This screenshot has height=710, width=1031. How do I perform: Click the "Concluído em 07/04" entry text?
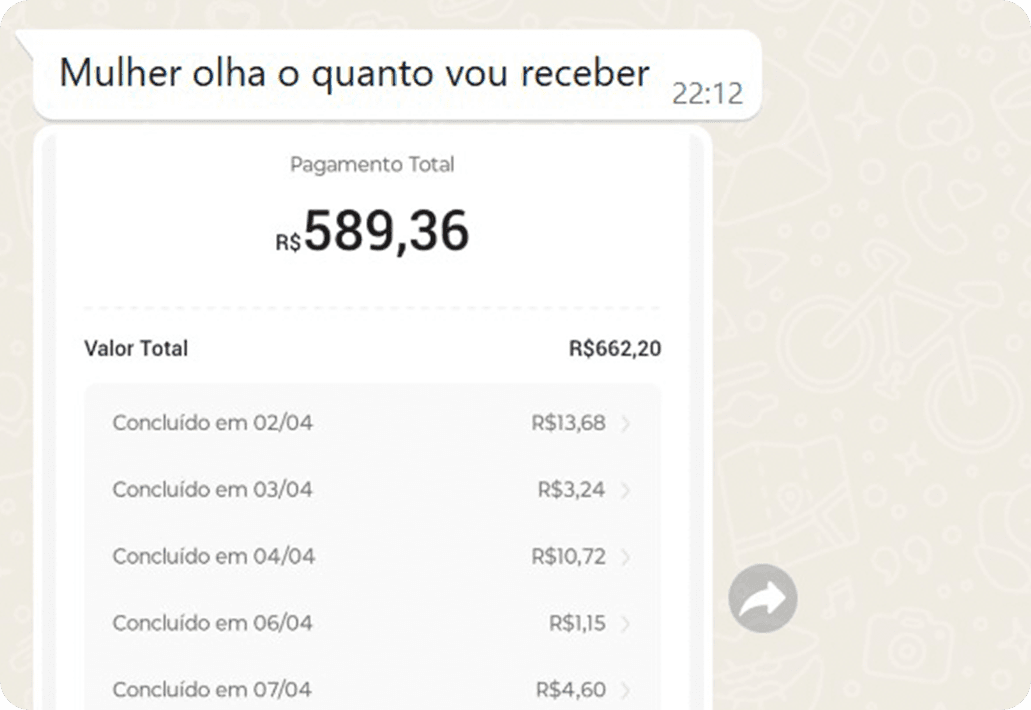coord(212,690)
